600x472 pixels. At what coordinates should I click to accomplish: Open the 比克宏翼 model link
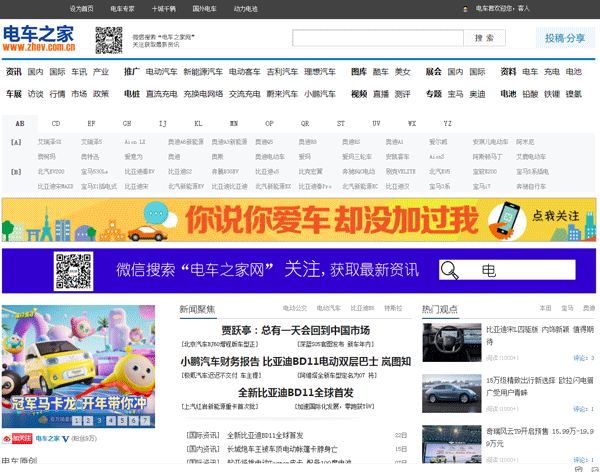pyautogui.click(x=310, y=171)
